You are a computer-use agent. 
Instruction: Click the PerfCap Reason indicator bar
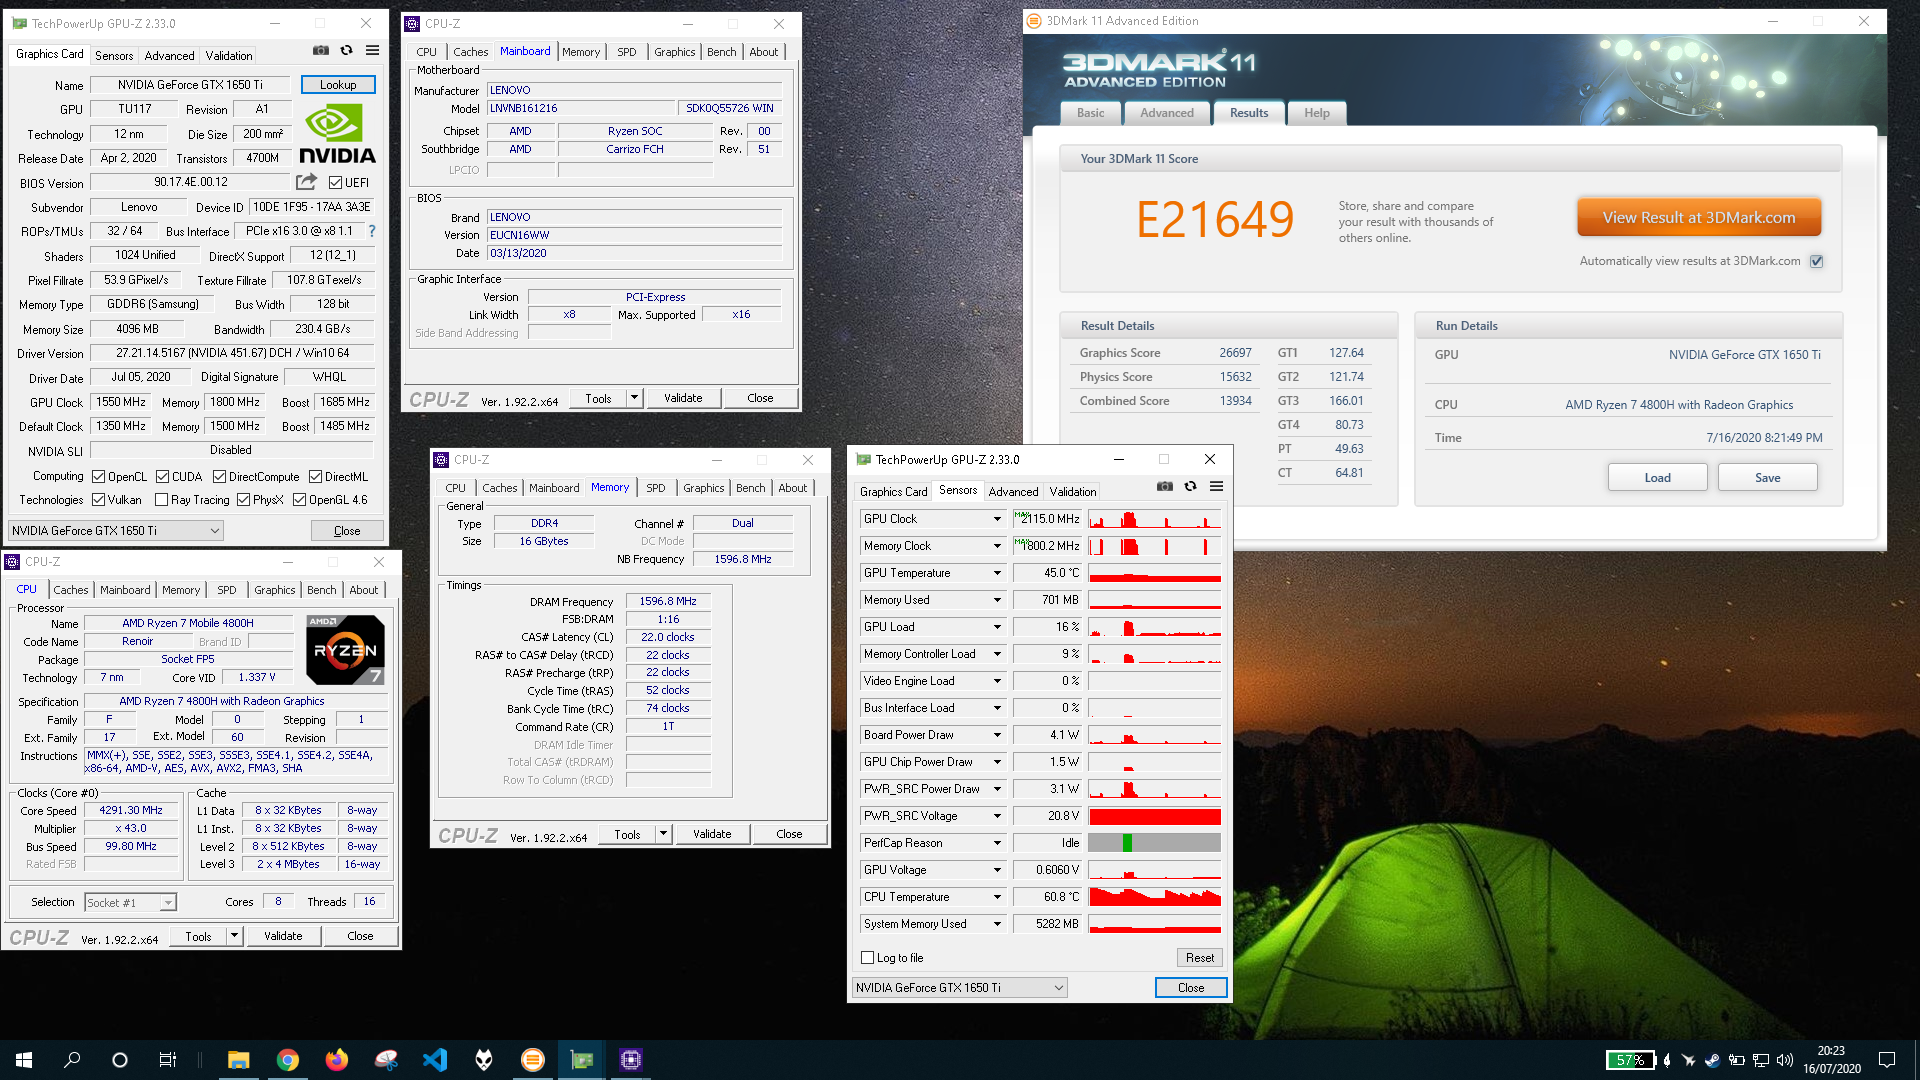[x=1155, y=843]
